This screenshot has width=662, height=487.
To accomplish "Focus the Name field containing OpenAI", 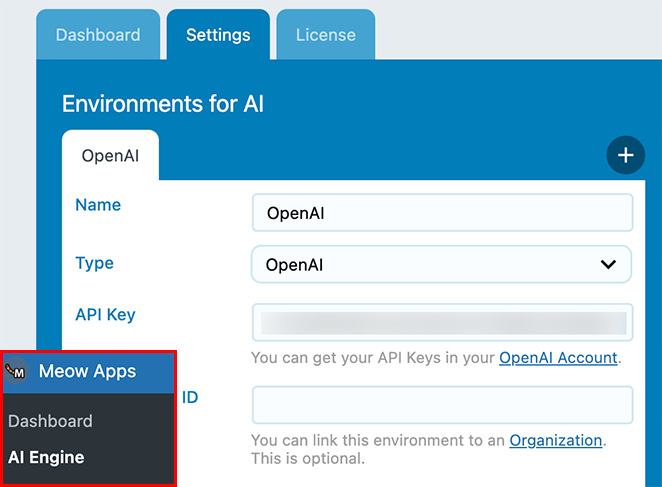I will tap(442, 212).
